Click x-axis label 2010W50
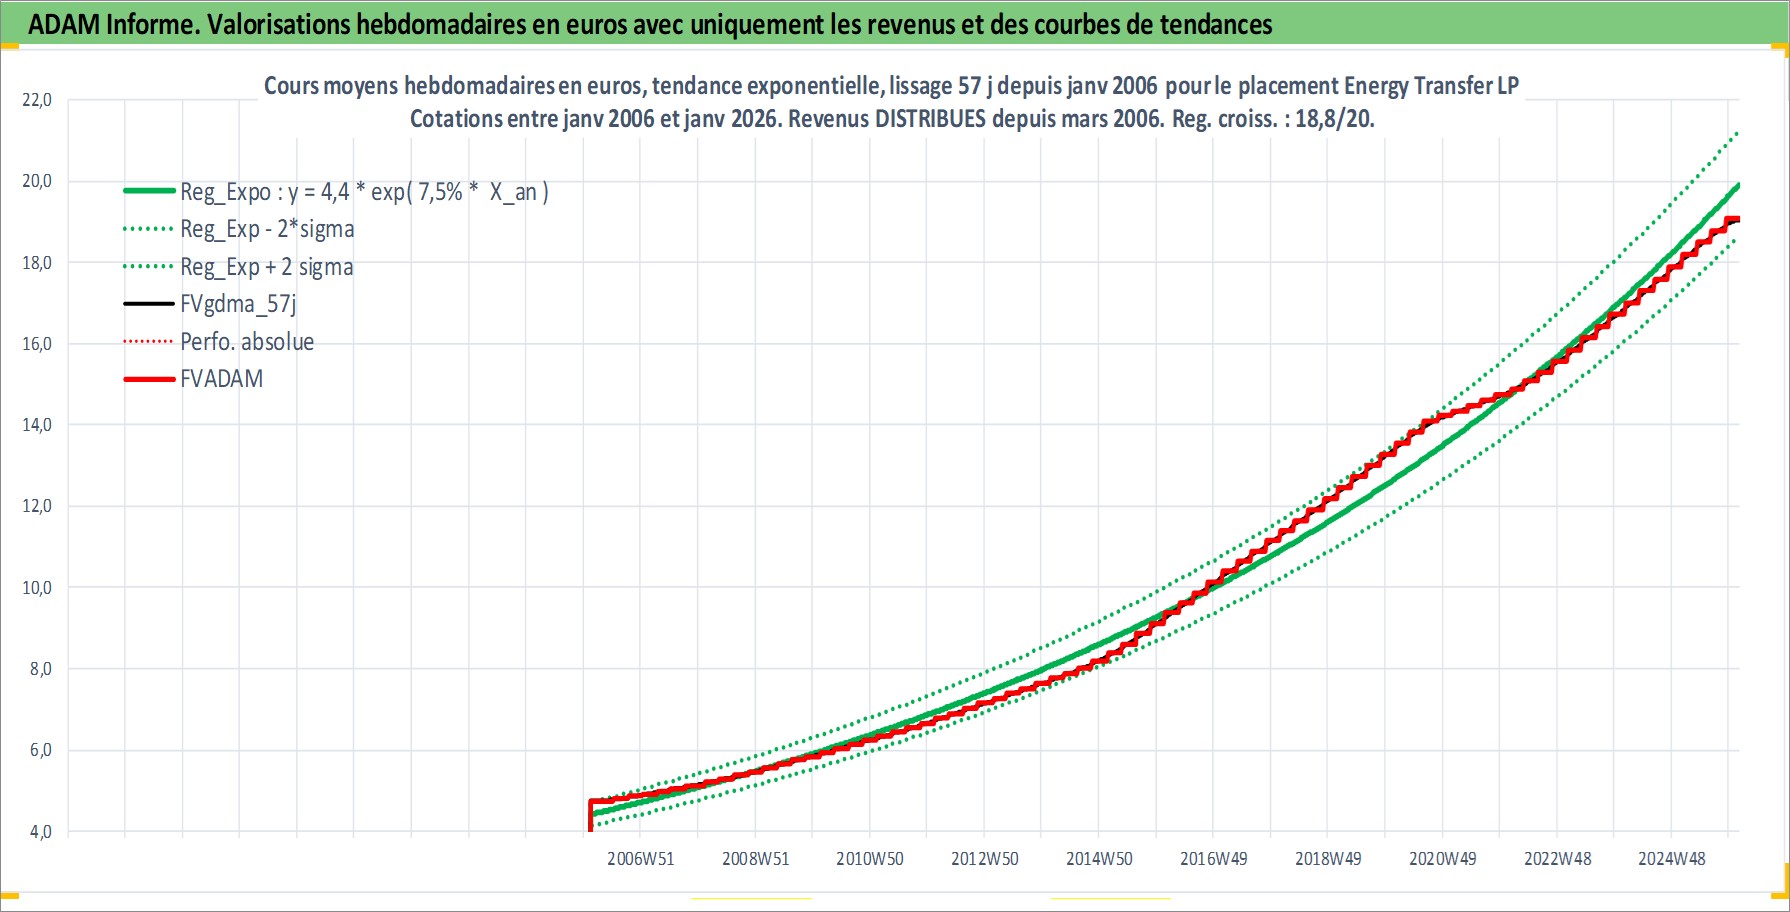Viewport: 1790px width, 912px height. click(x=870, y=859)
